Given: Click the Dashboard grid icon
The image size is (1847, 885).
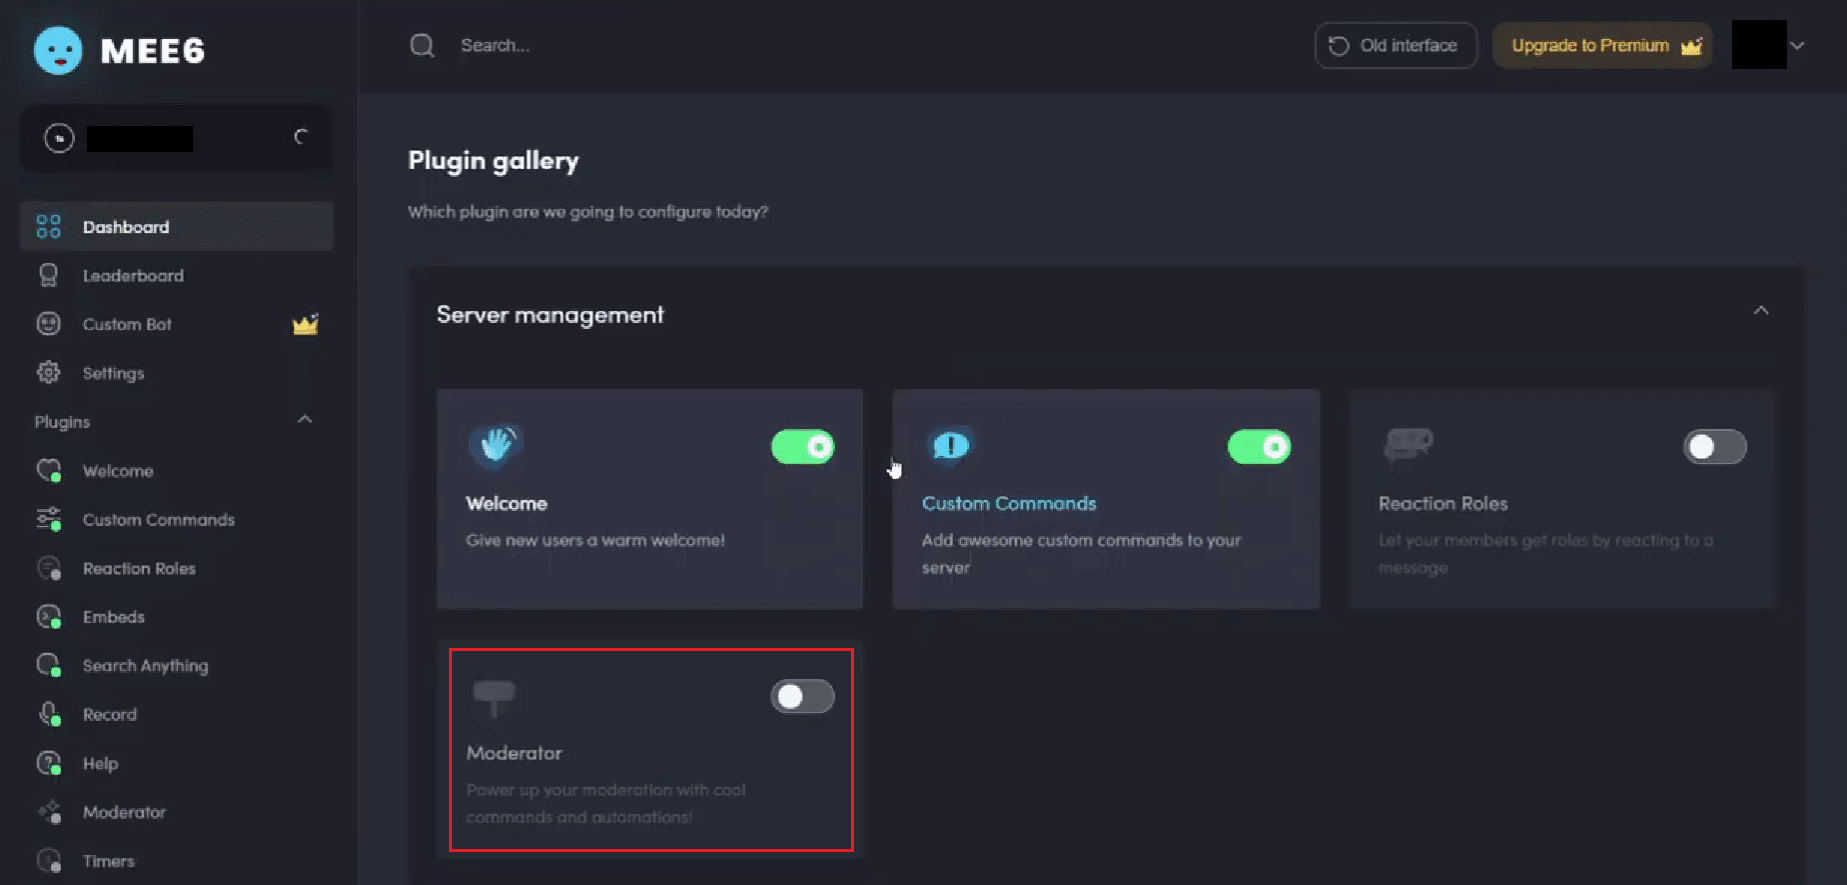Looking at the screenshot, I should click(48, 227).
